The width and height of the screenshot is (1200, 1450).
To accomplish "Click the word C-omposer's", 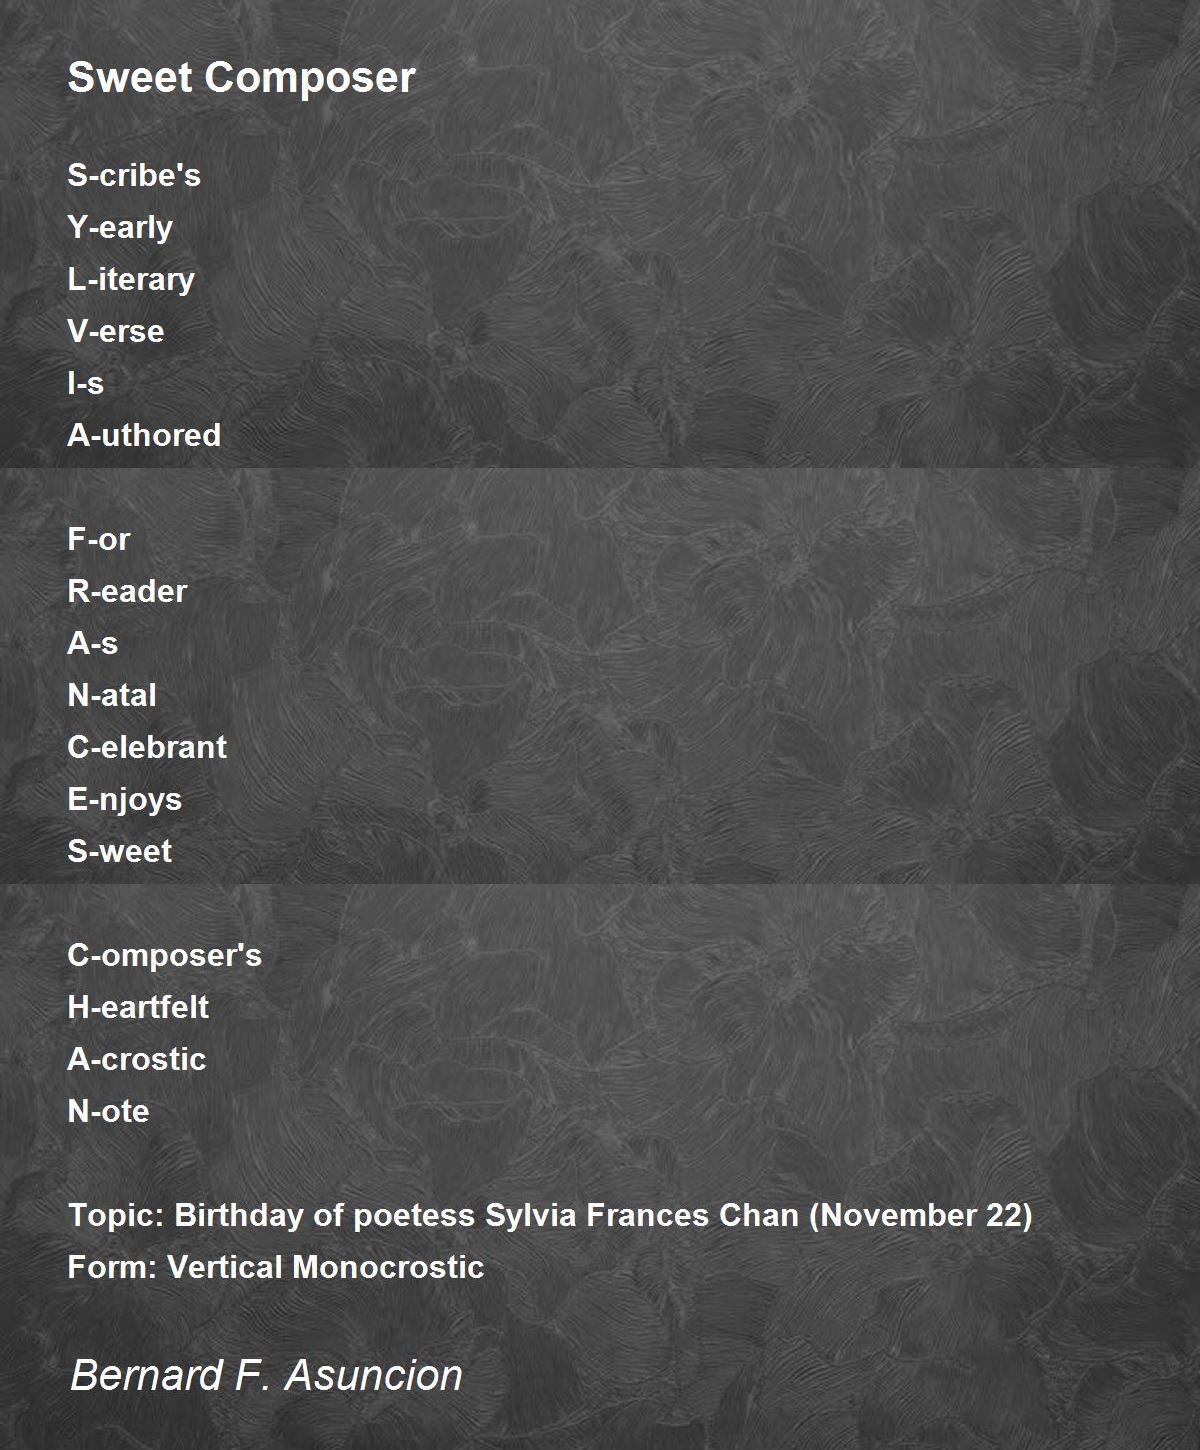I will point(165,956).
